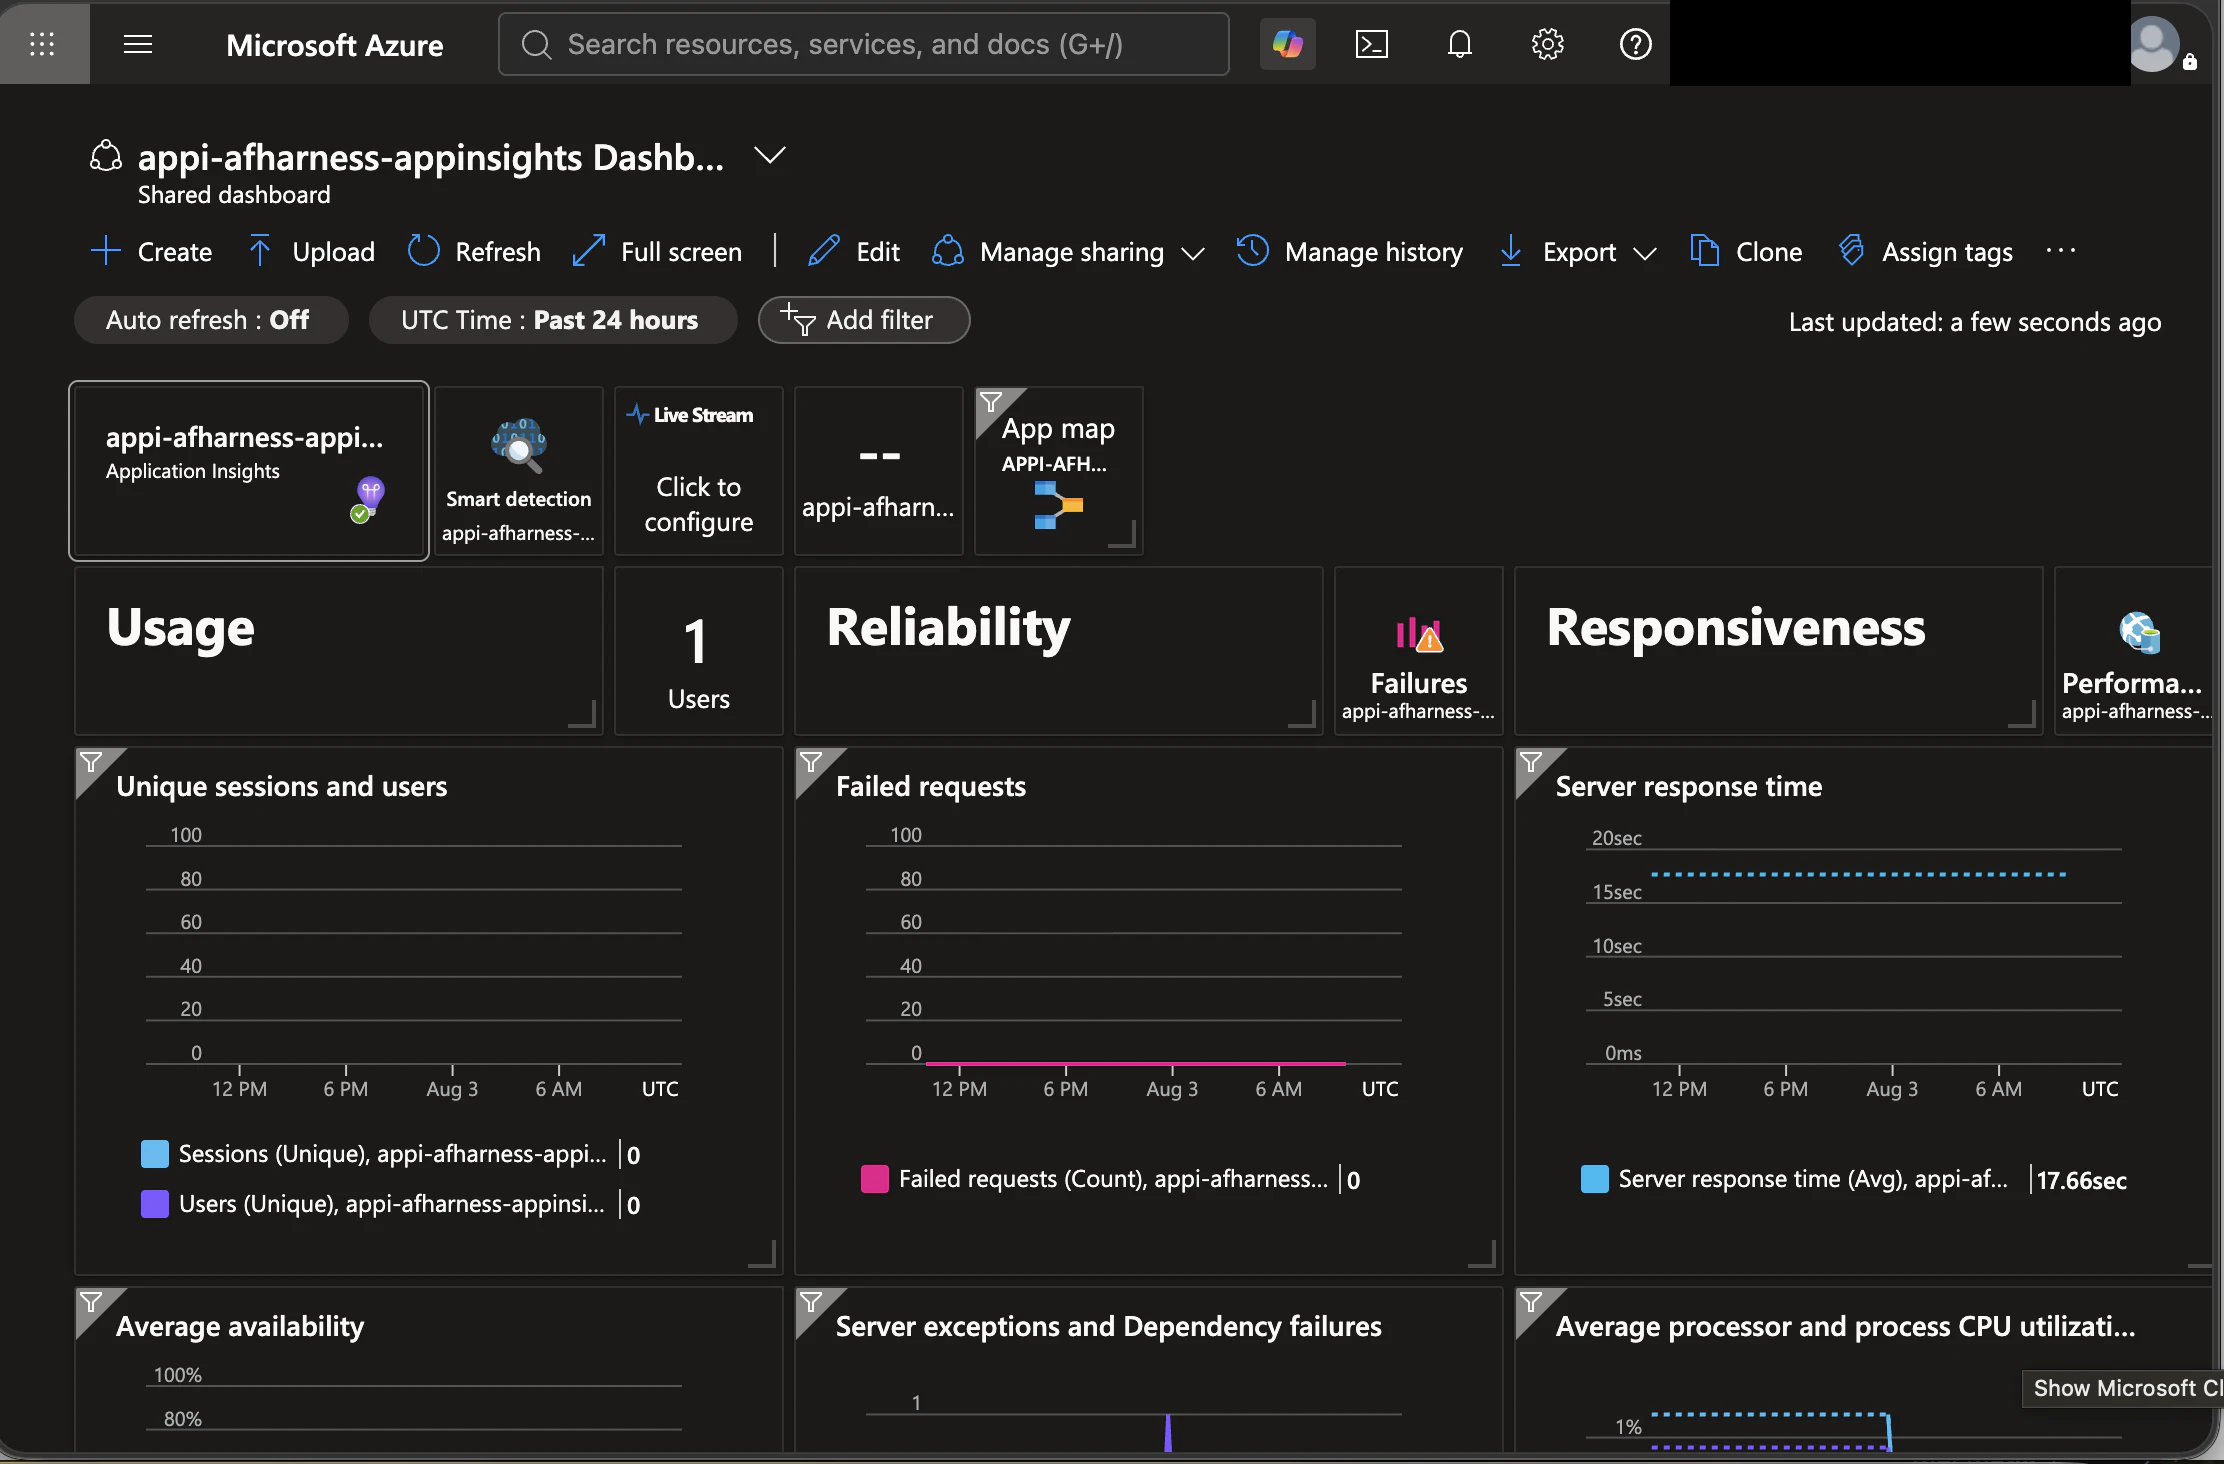
Task: Click Upload in the dashboard toolbar
Action: (311, 252)
